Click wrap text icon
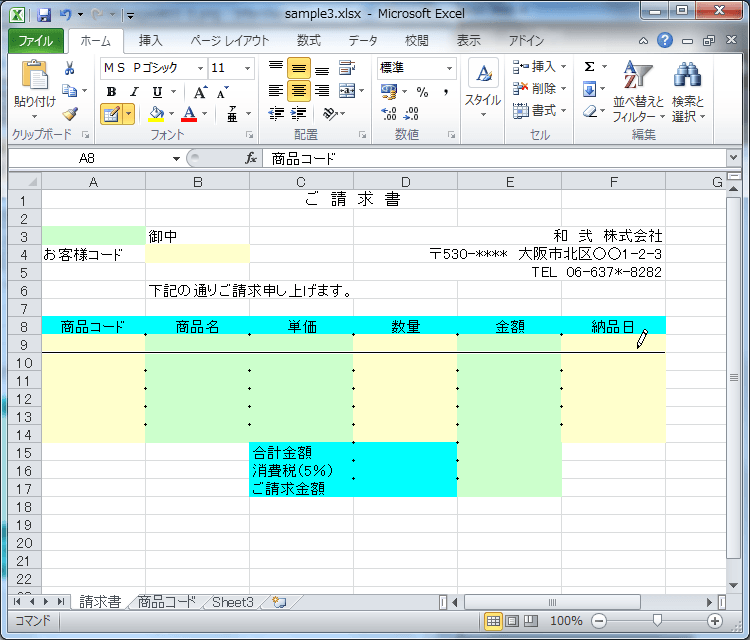 [x=347, y=67]
